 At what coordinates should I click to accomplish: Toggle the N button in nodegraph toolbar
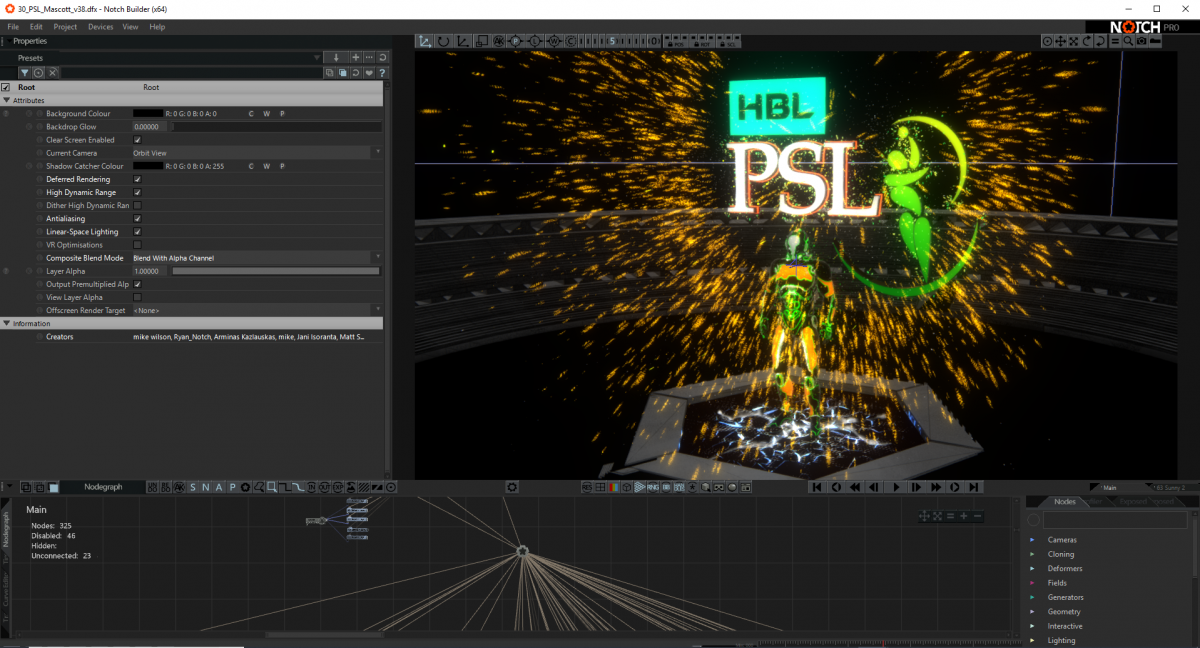(x=206, y=487)
